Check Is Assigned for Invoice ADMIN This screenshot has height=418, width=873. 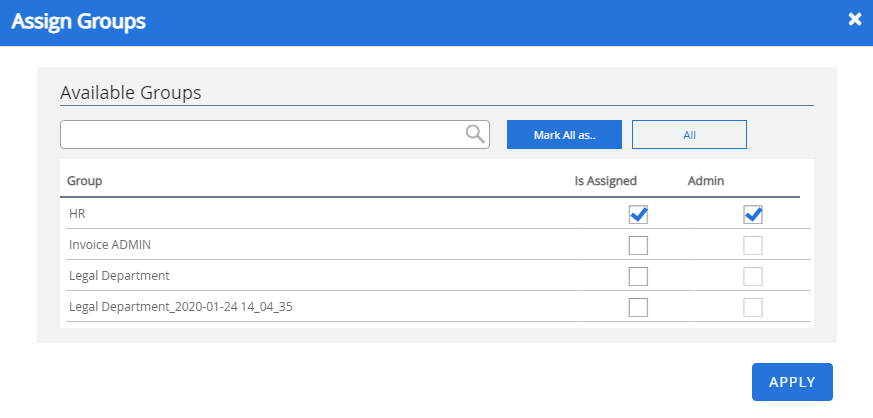pos(638,245)
